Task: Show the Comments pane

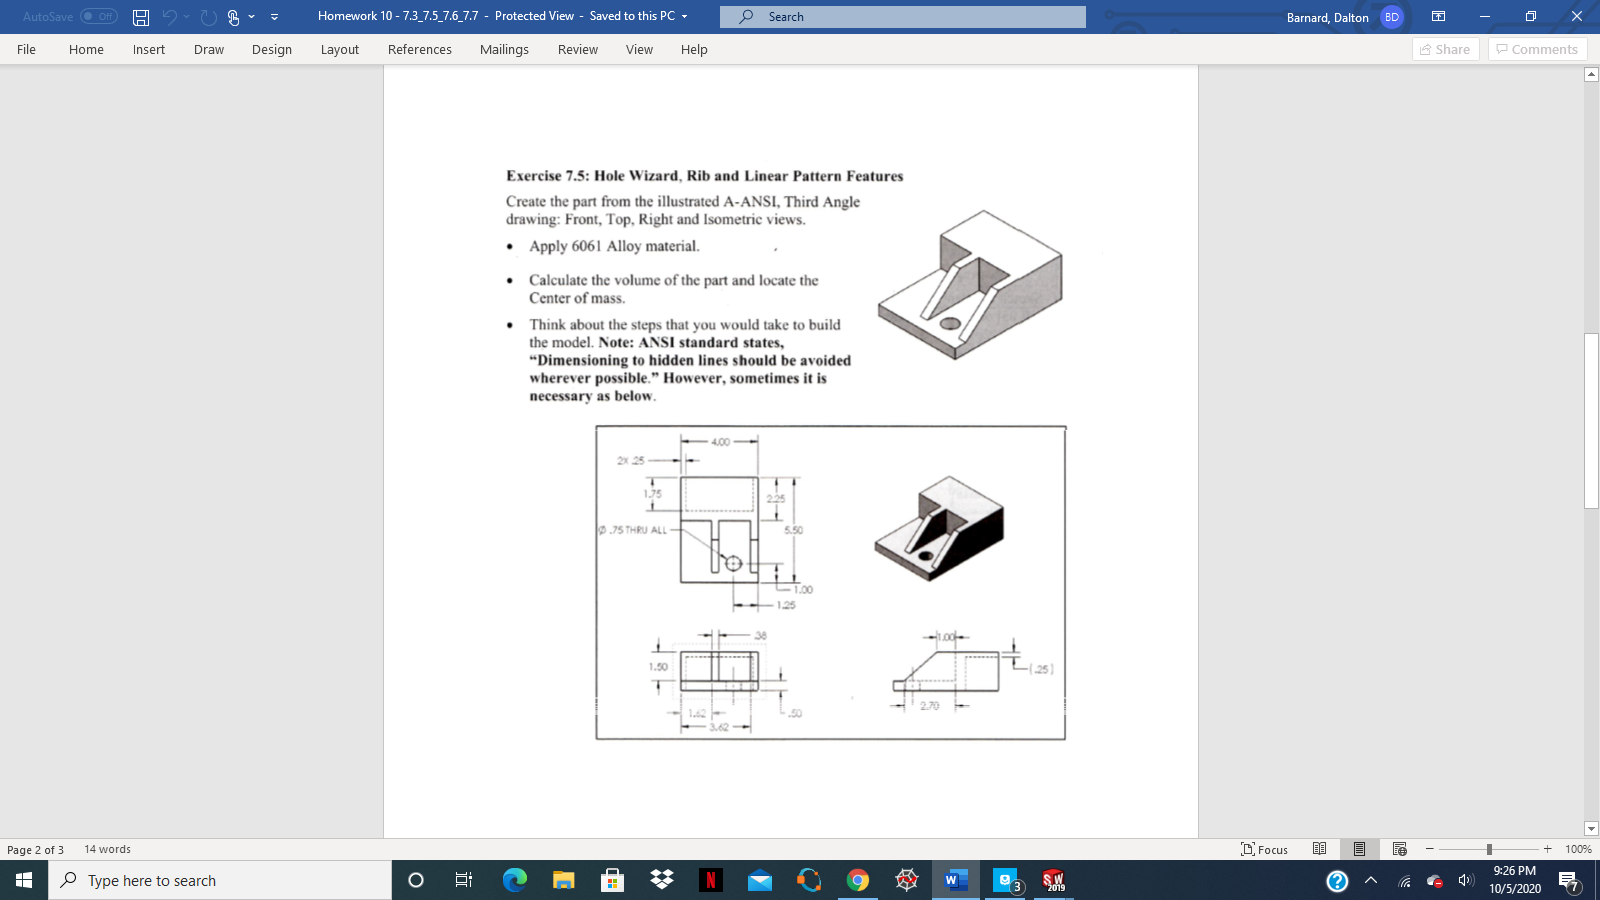Action: [x=1537, y=48]
